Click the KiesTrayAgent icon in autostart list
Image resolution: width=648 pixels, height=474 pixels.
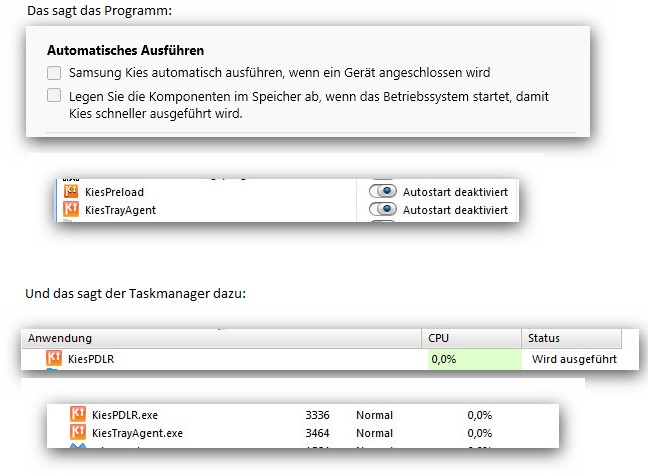coord(71,210)
